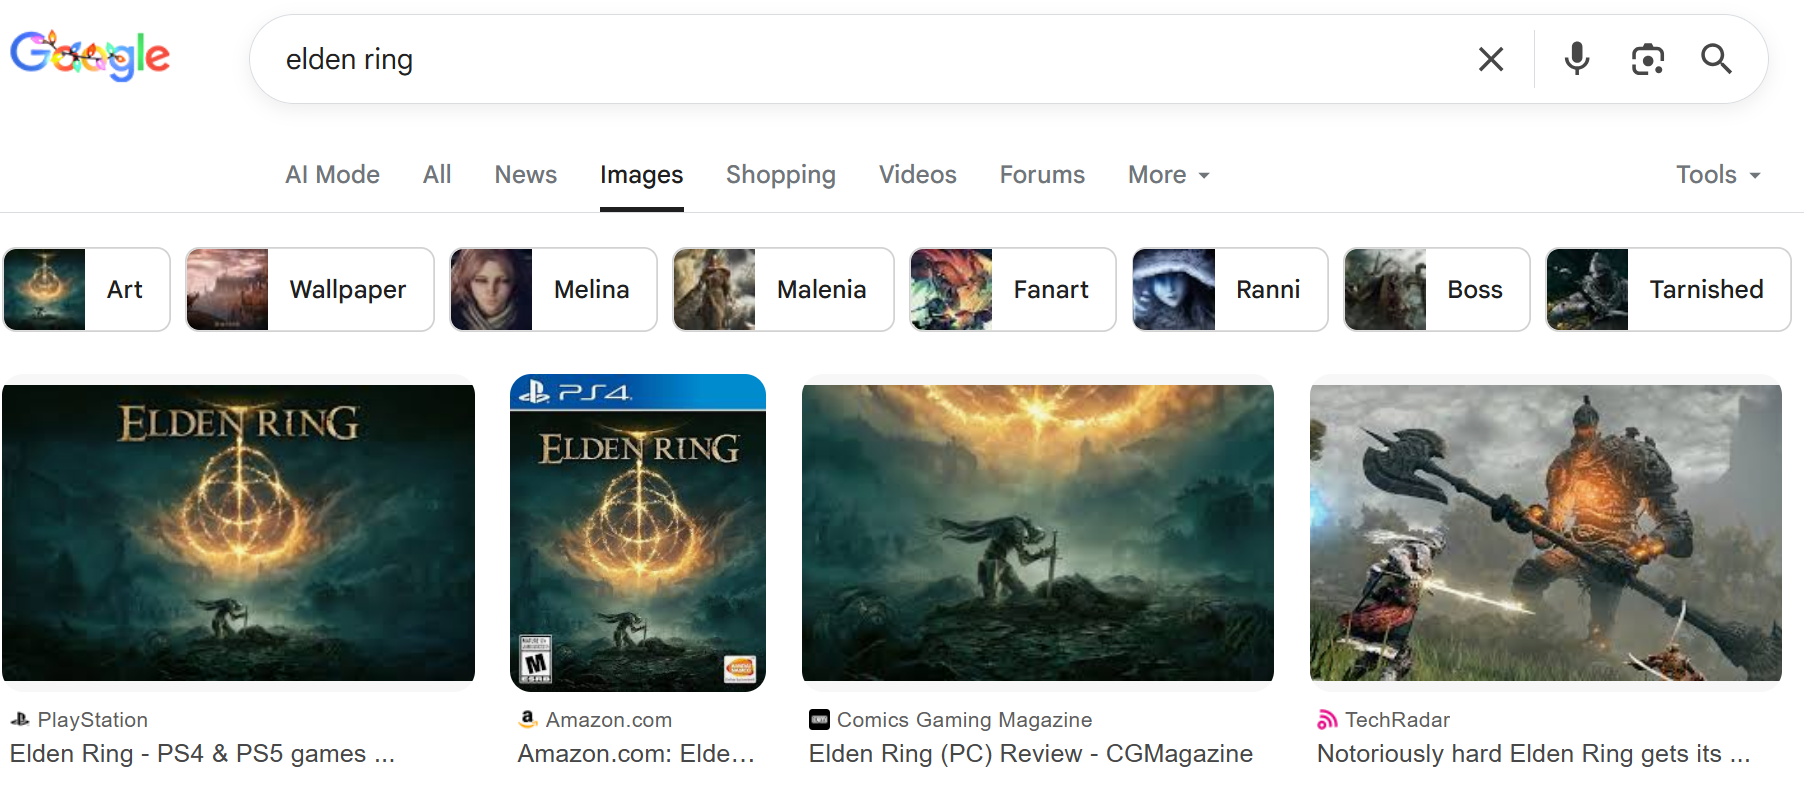
Task: Open the Forums tab
Action: click(x=1042, y=175)
